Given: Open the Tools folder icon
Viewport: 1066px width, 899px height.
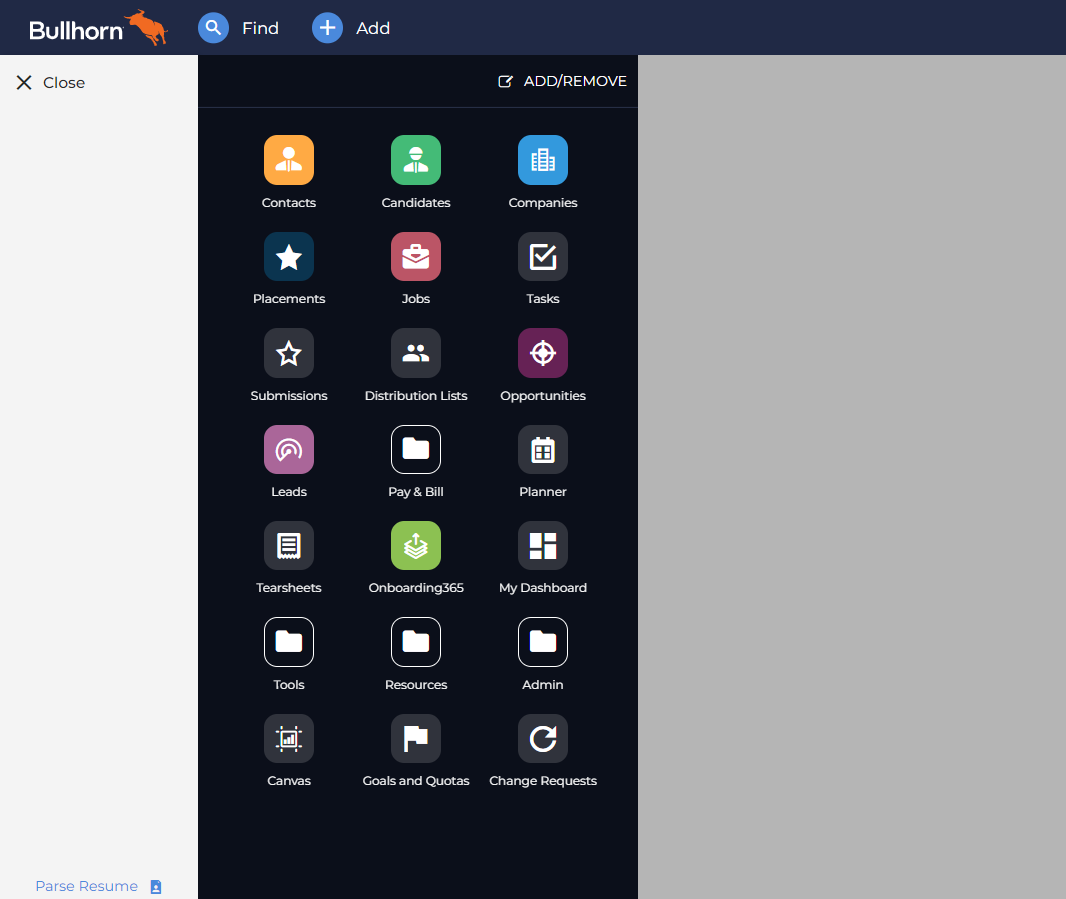Looking at the screenshot, I should [x=288, y=642].
